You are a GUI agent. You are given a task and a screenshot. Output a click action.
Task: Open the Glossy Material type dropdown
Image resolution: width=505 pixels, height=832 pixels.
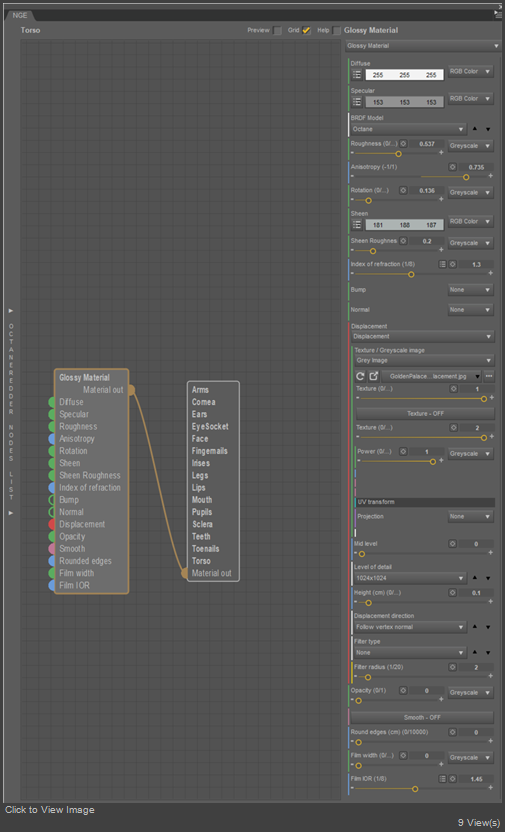click(422, 46)
